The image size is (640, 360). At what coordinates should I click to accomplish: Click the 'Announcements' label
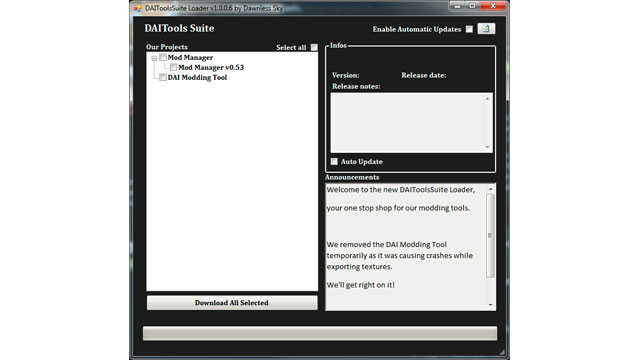click(352, 177)
